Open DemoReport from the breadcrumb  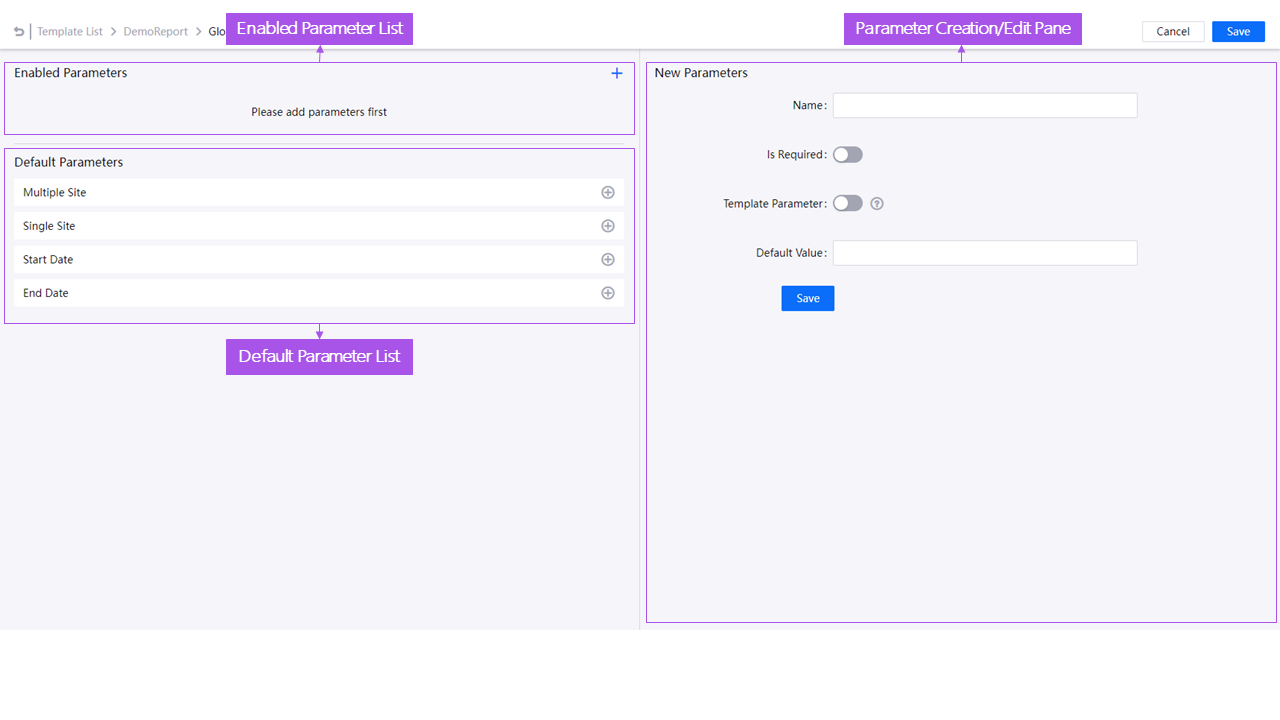155,31
